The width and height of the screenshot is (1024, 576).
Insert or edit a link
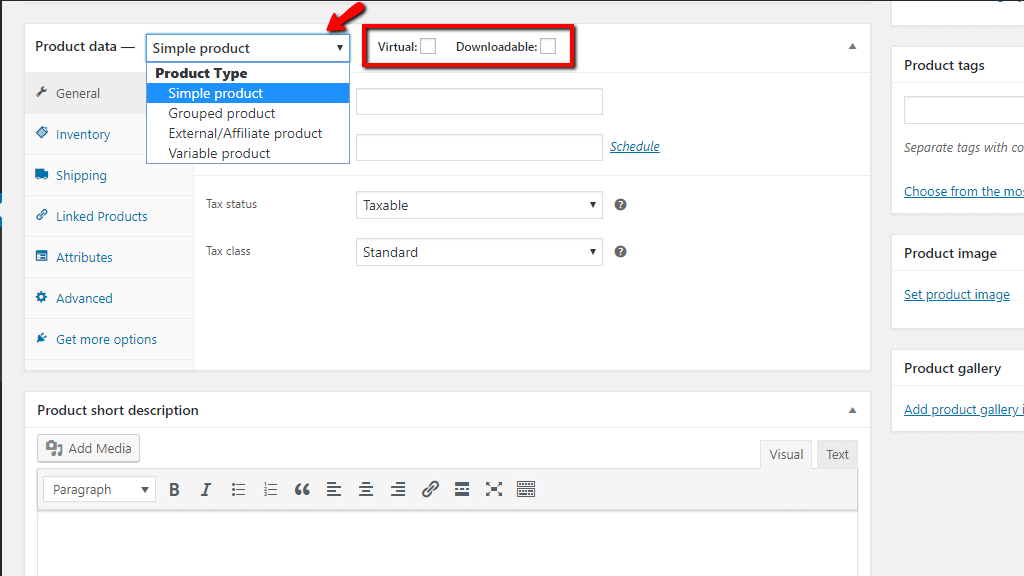430,490
